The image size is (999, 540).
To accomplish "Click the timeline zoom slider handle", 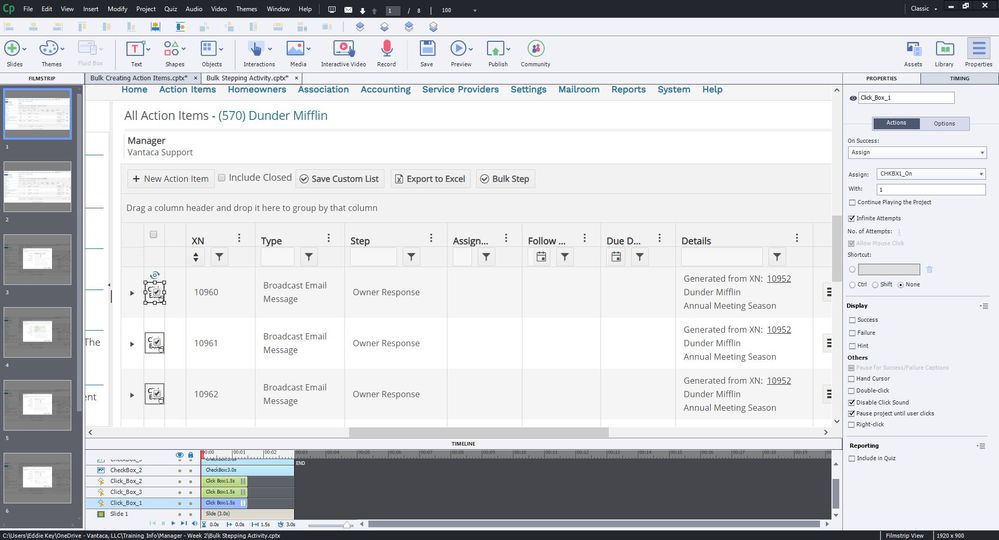I will [x=346, y=525].
